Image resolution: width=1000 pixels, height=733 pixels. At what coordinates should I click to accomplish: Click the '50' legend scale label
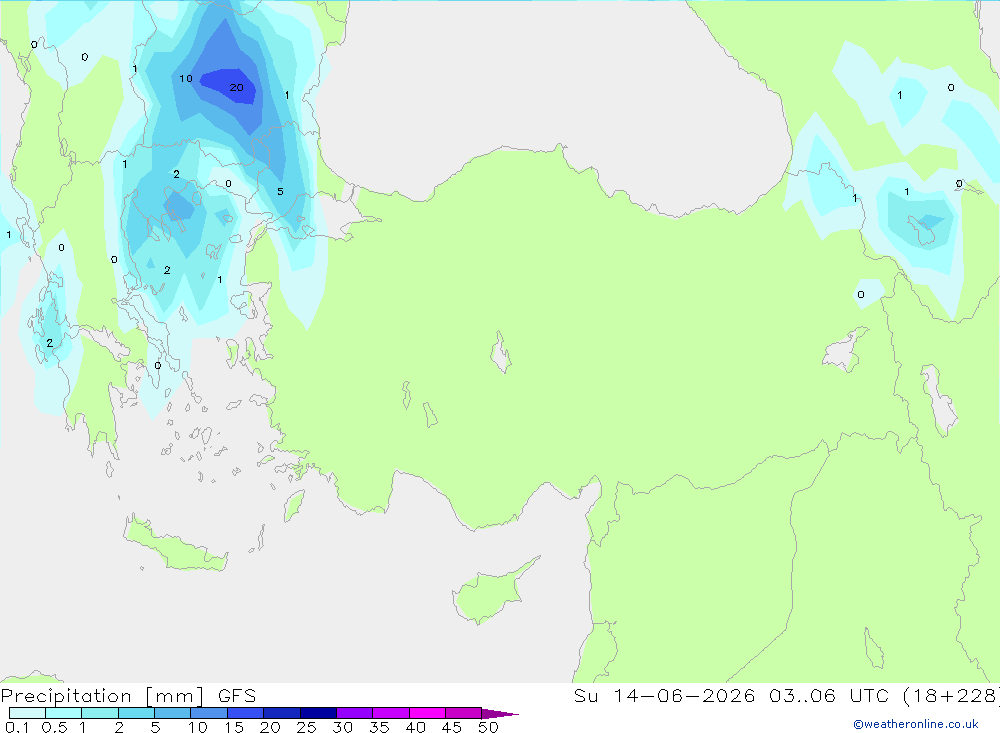(488, 727)
